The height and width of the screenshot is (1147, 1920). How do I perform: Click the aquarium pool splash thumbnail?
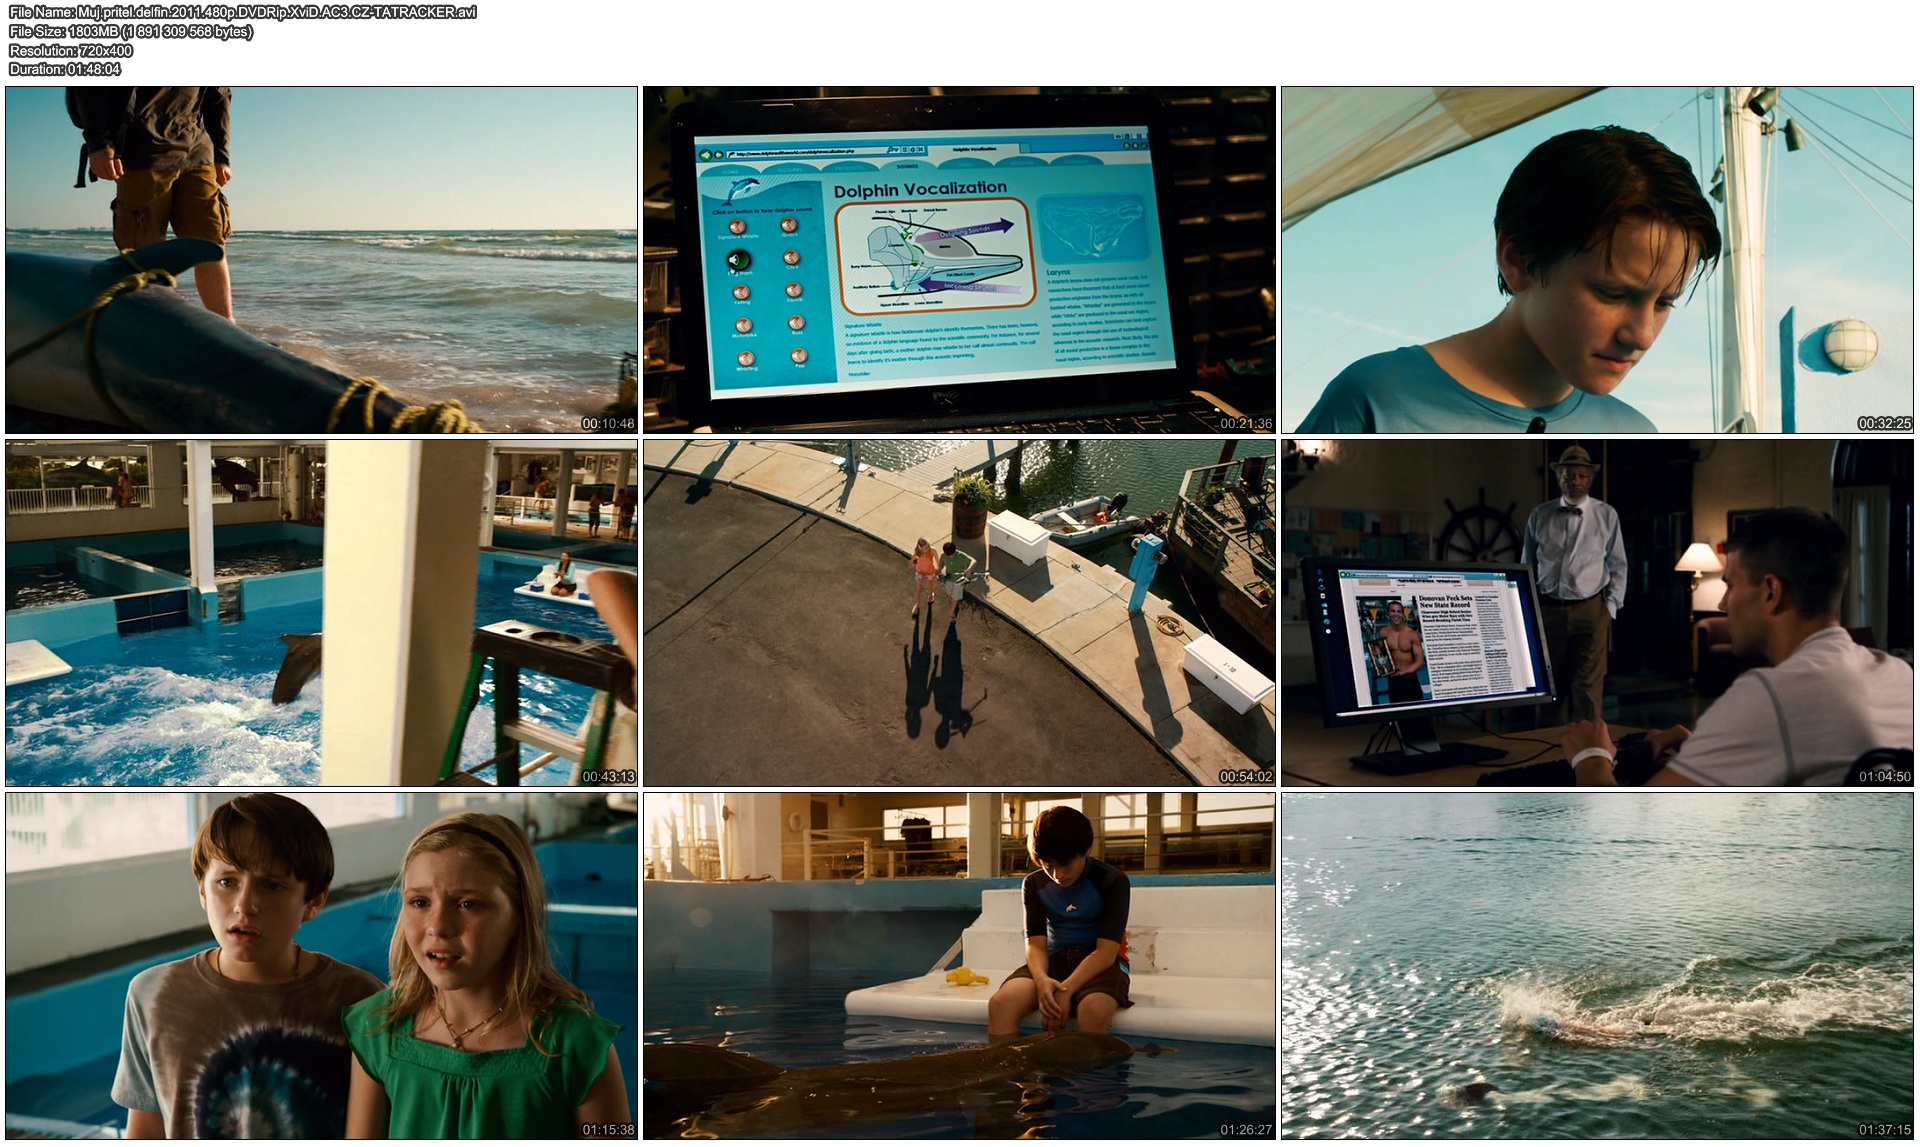pos(321,613)
